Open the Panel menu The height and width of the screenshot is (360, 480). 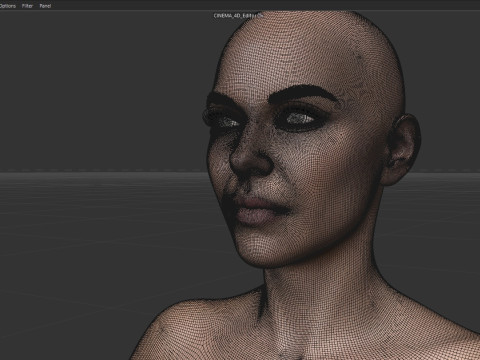pyautogui.click(x=45, y=6)
